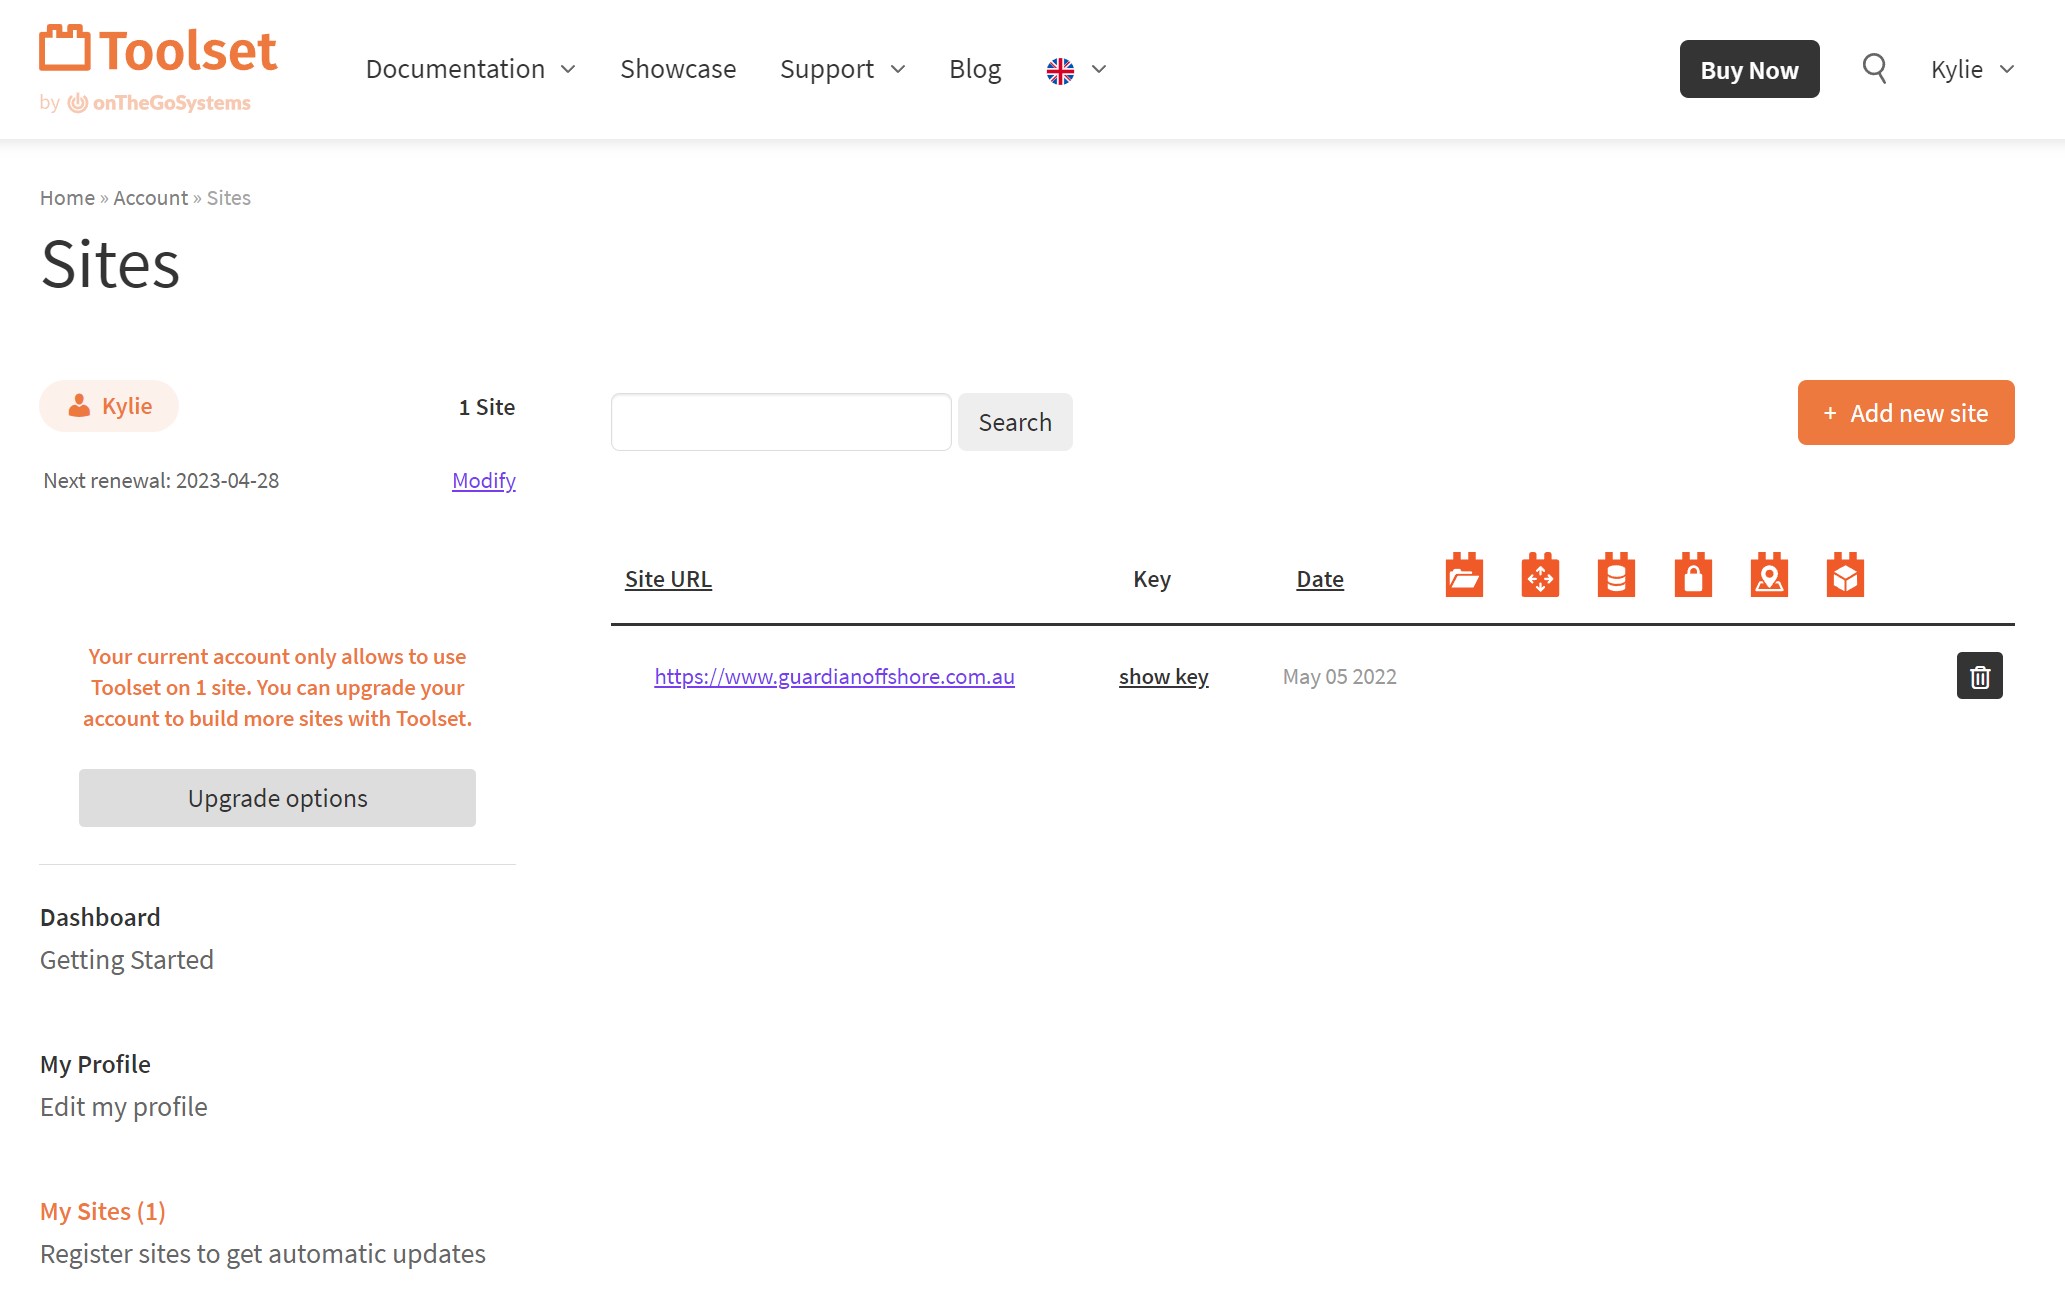This screenshot has width=2065, height=1300.
Task: Click the May 05 2022 date cell
Action: click(1340, 677)
